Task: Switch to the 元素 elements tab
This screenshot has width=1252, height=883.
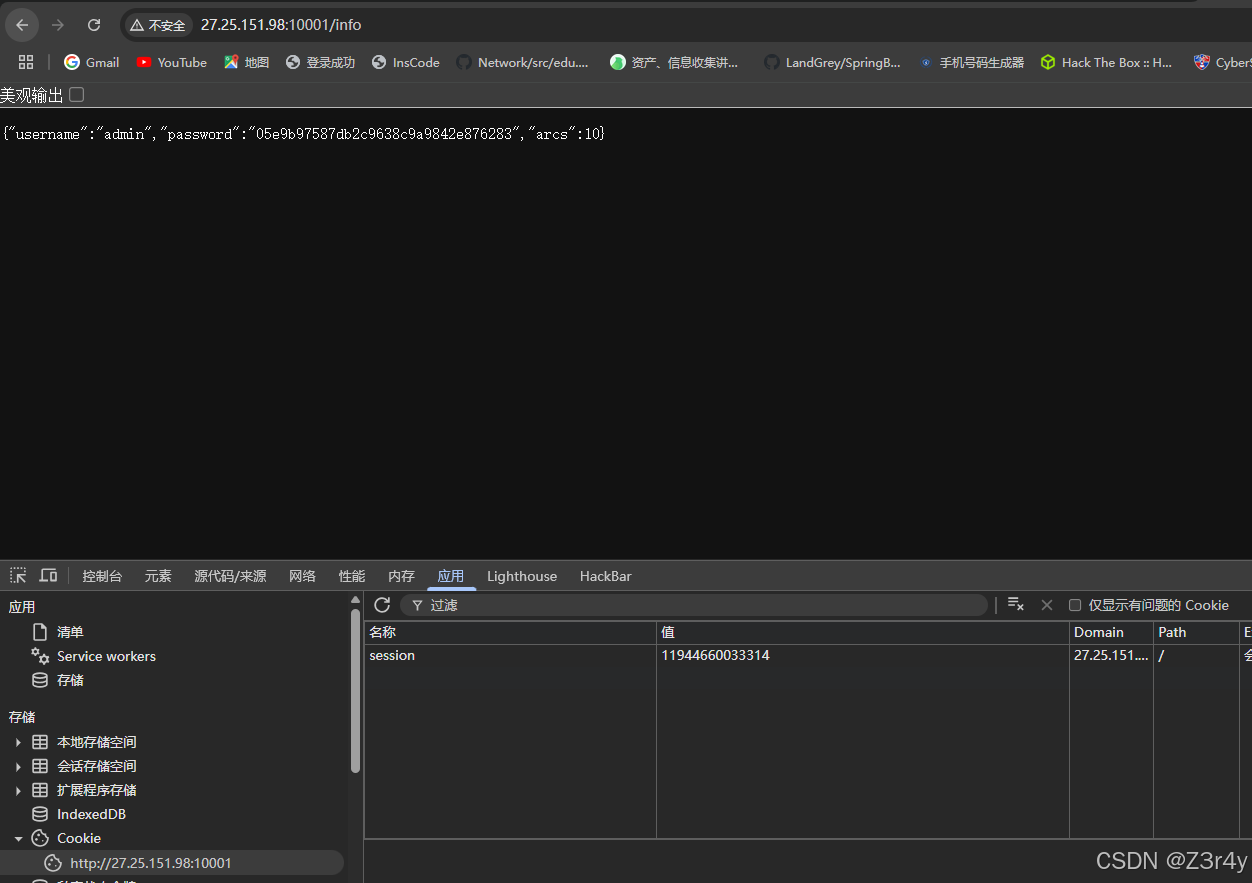Action: (158, 576)
